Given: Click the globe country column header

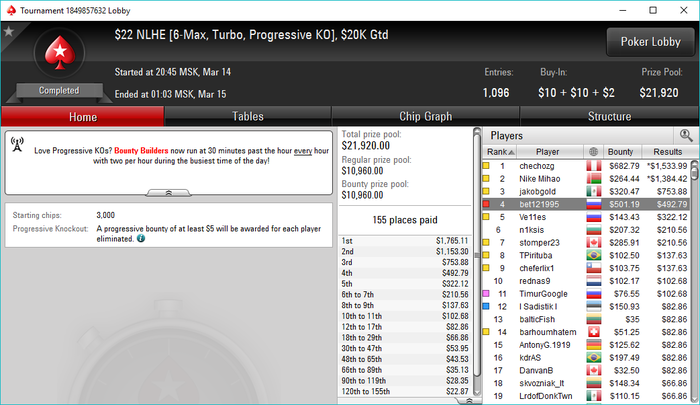Looking at the screenshot, I should 593,152.
